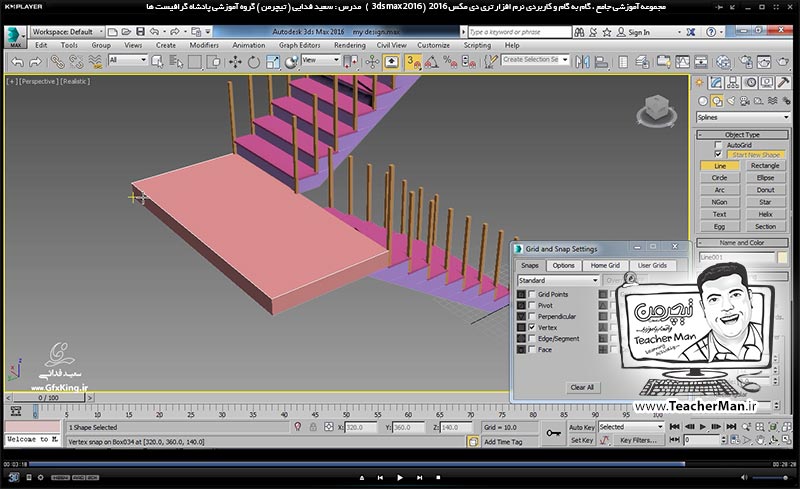Enable Edge/Segment snap checkbox

tap(532, 338)
